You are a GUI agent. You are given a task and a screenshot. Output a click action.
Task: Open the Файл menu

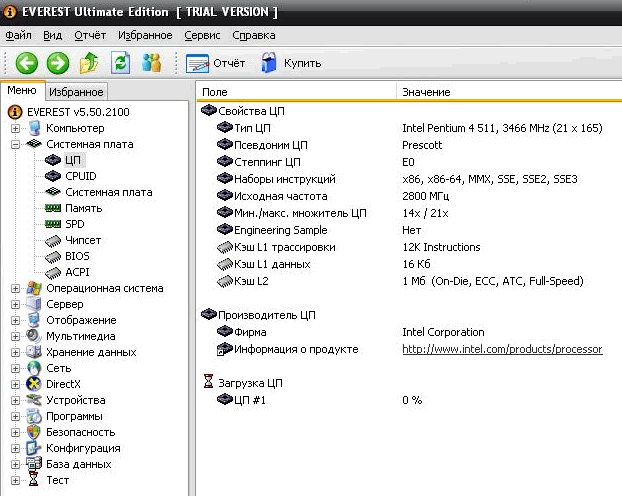tap(18, 35)
